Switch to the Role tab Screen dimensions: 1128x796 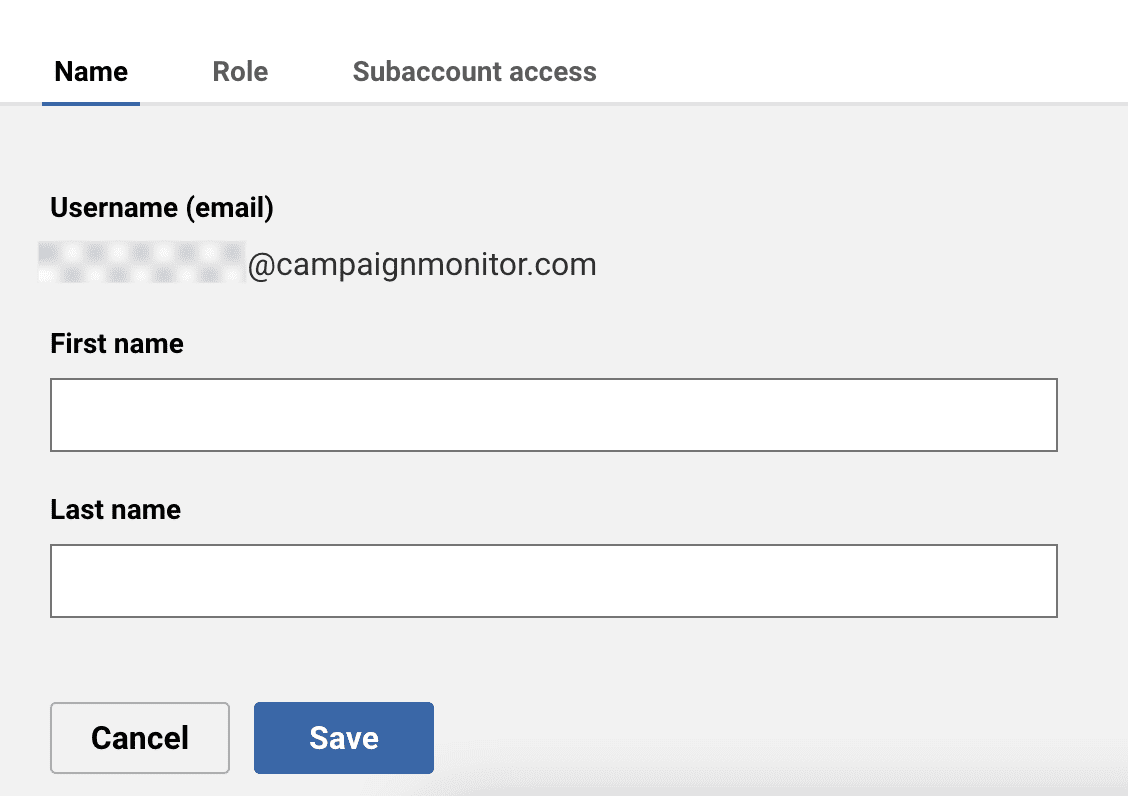point(240,72)
